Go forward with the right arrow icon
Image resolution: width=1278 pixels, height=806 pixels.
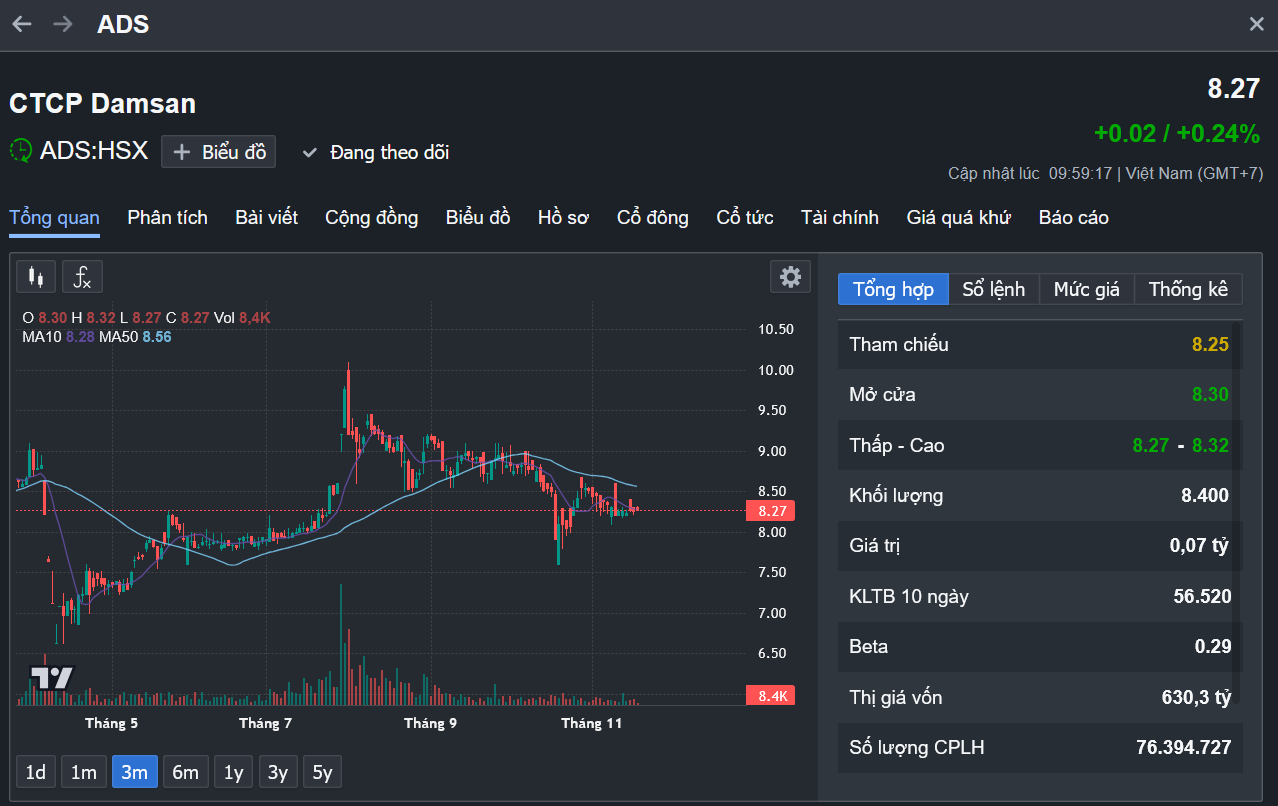coord(62,24)
